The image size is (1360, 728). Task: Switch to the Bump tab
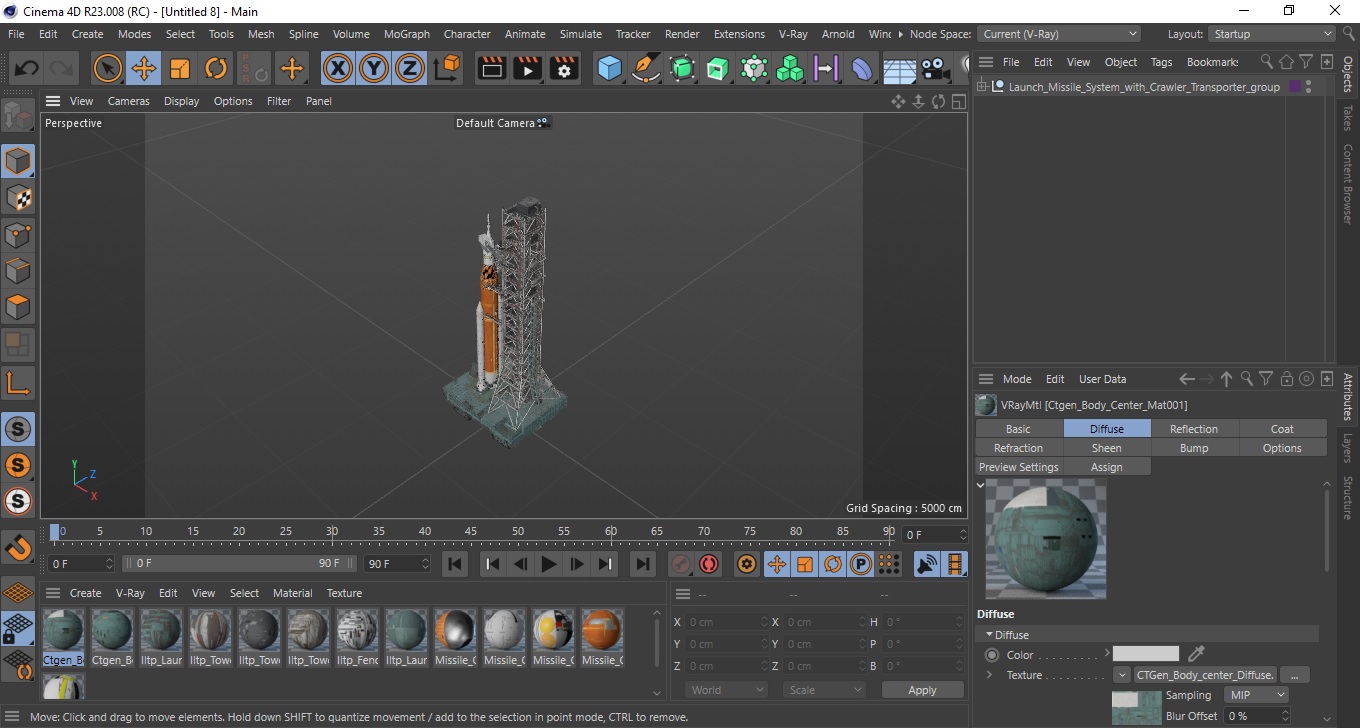(1194, 448)
